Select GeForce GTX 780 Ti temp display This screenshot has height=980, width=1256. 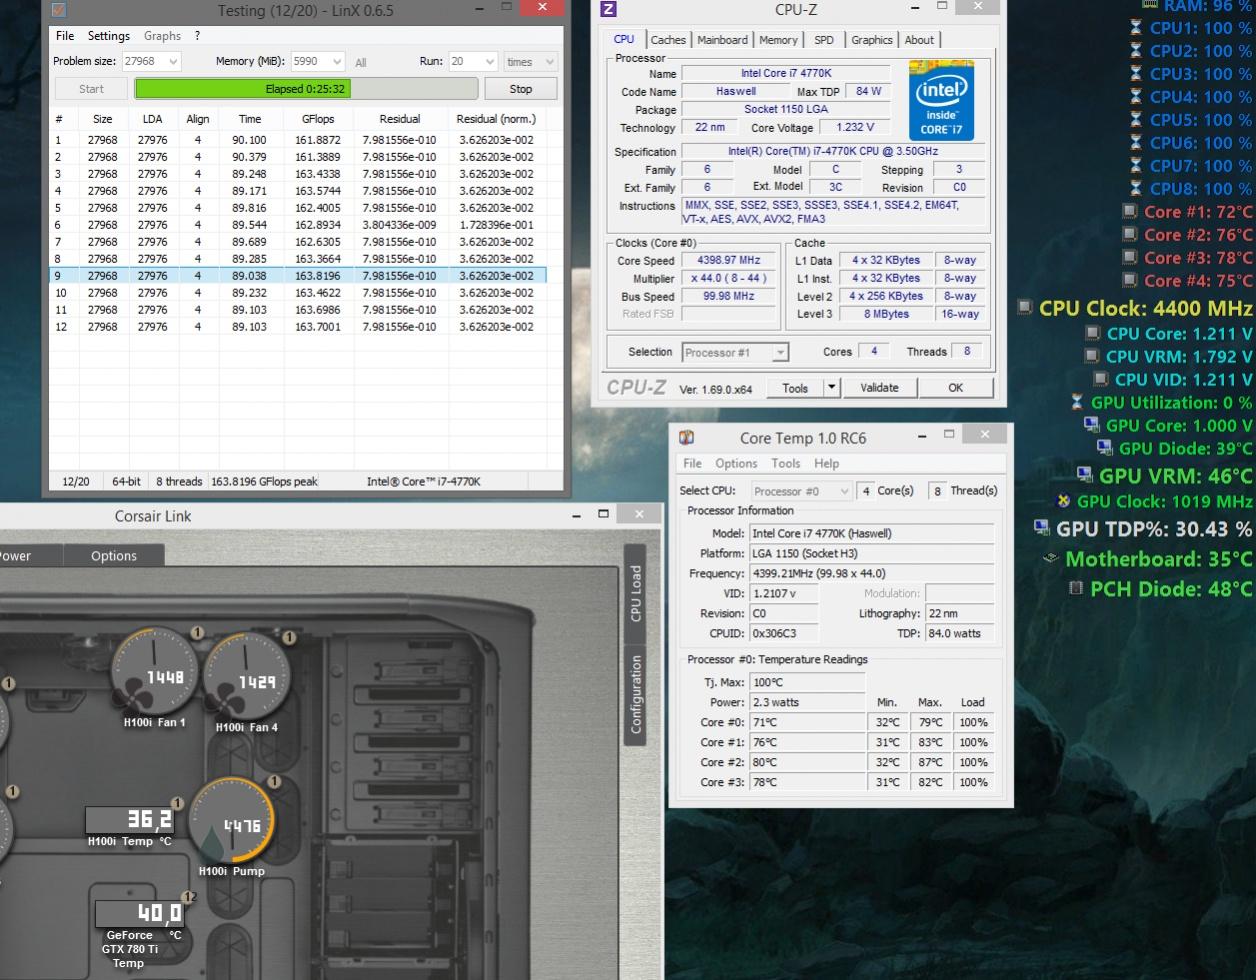pyautogui.click(x=140, y=913)
